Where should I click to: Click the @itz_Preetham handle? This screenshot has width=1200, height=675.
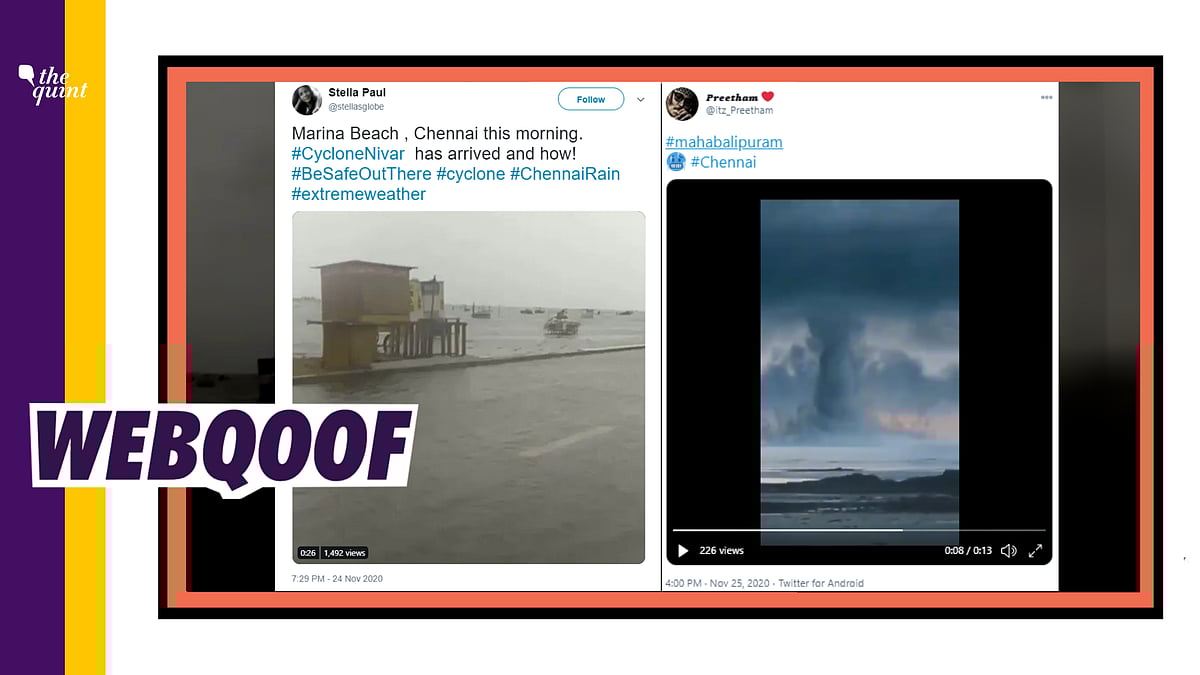point(739,111)
